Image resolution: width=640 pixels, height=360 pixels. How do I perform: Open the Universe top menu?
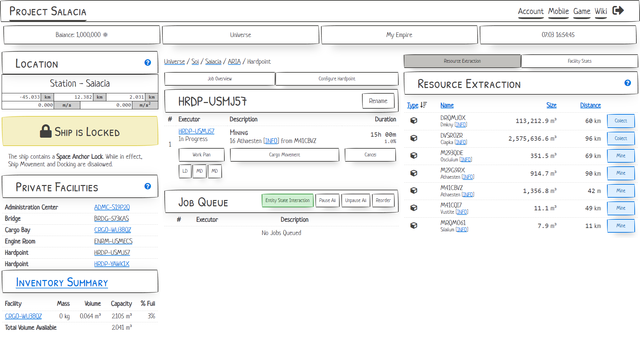coord(240,35)
